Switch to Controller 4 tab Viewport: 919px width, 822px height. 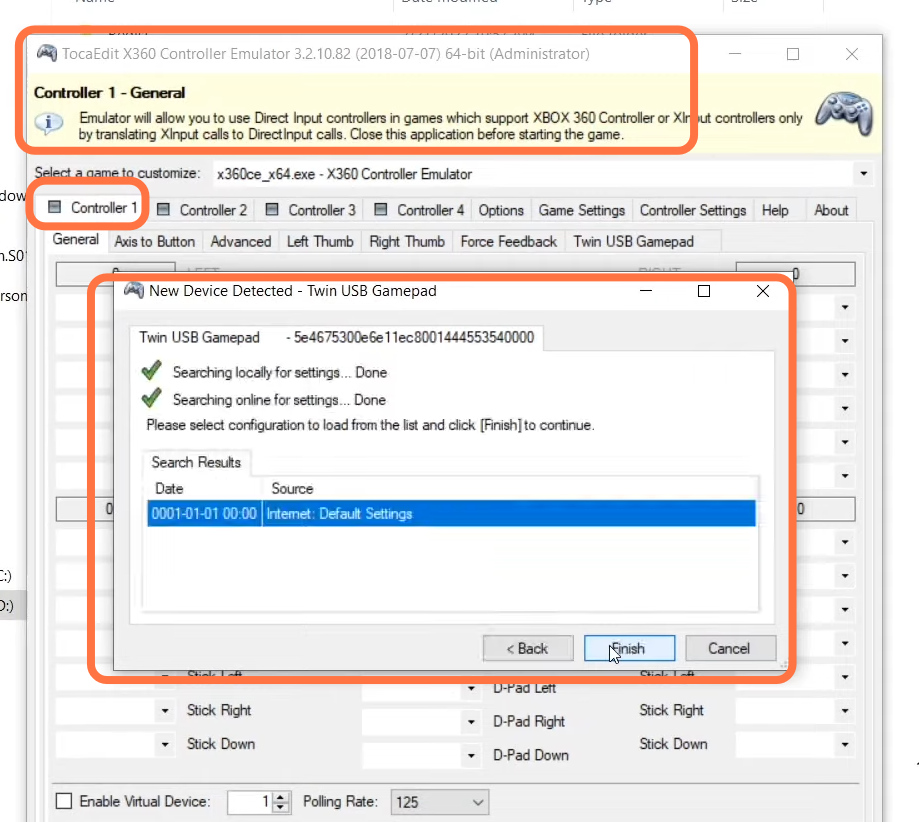click(x=420, y=210)
